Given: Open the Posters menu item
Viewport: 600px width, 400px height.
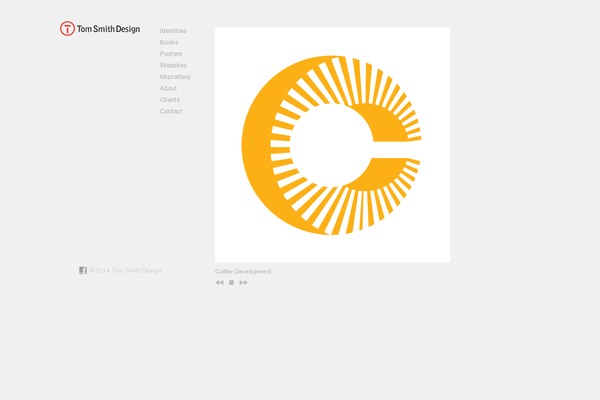Looking at the screenshot, I should coord(171,54).
